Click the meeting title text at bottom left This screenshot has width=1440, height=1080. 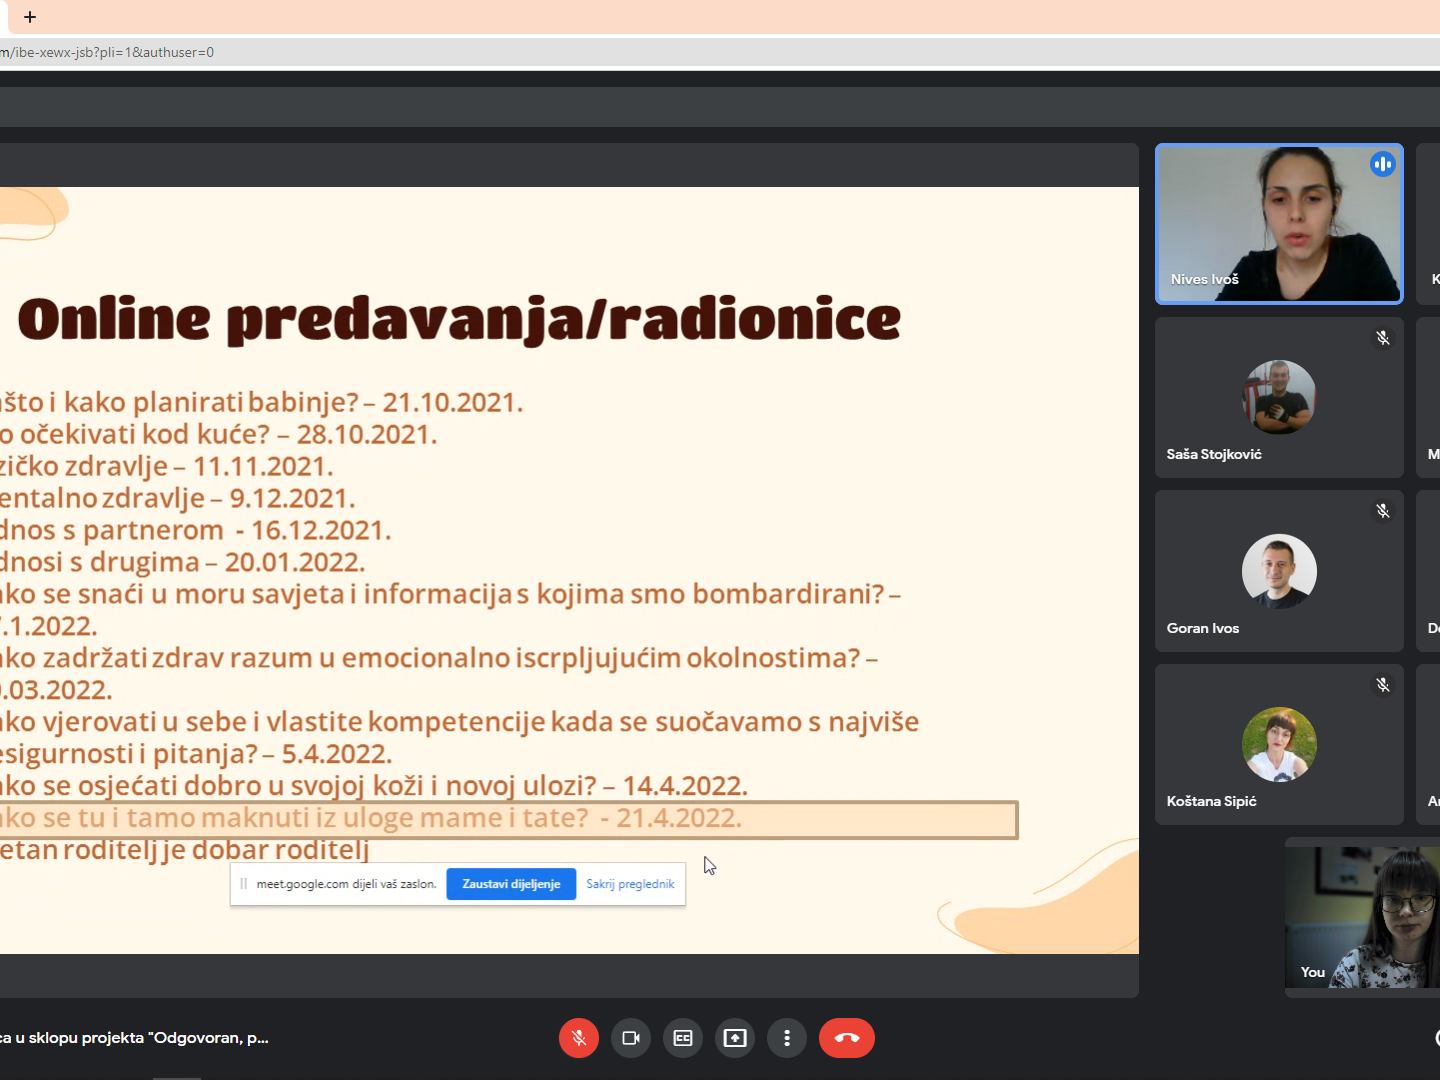[134, 1038]
